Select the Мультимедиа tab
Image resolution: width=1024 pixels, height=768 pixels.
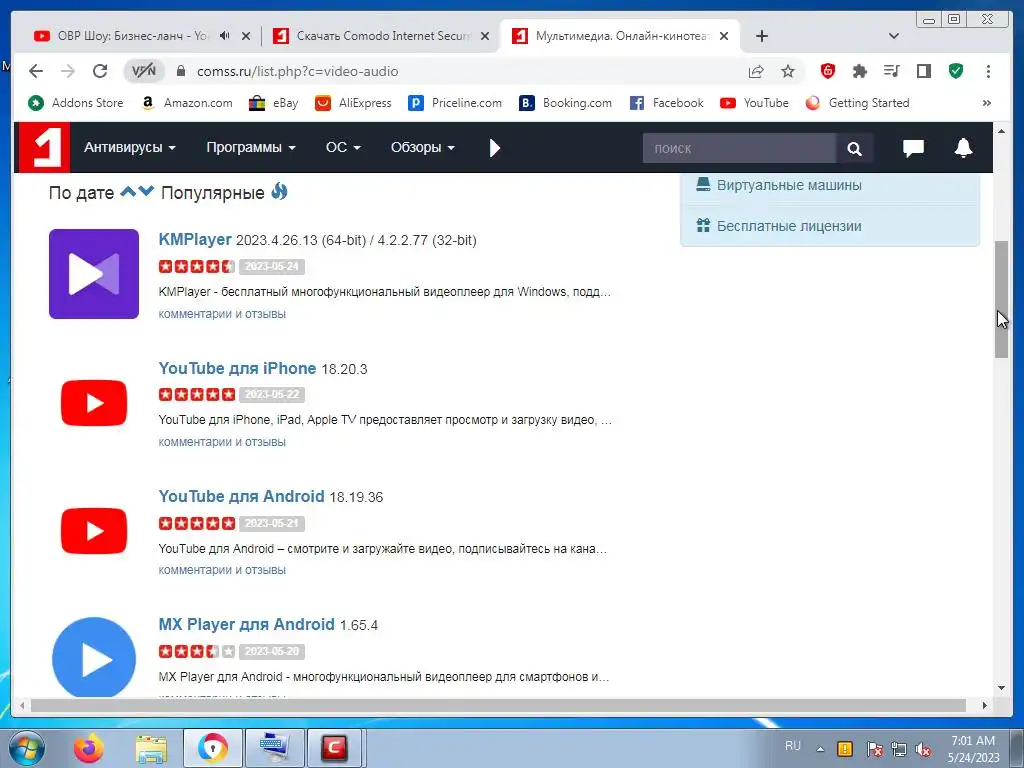coord(620,36)
